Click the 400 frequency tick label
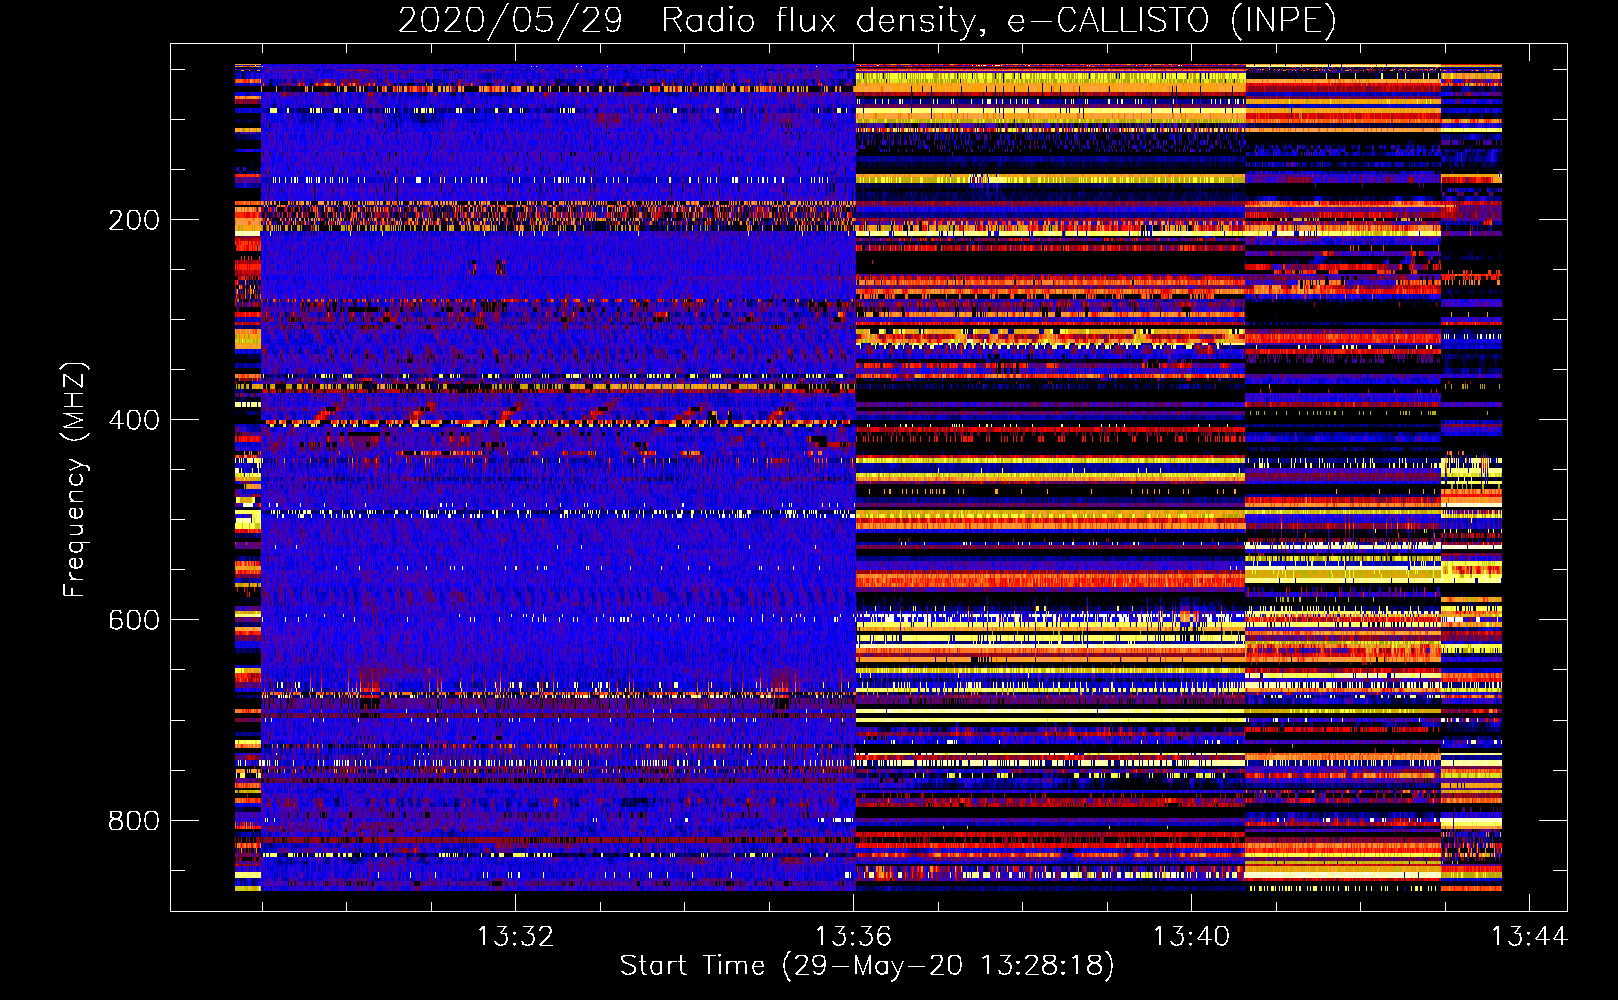1618x1000 pixels. coord(134,420)
